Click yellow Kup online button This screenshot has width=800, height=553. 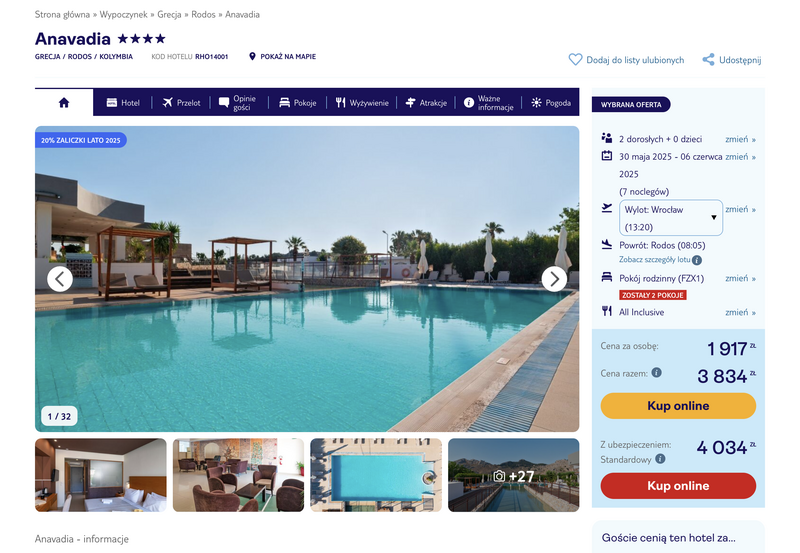coord(678,406)
